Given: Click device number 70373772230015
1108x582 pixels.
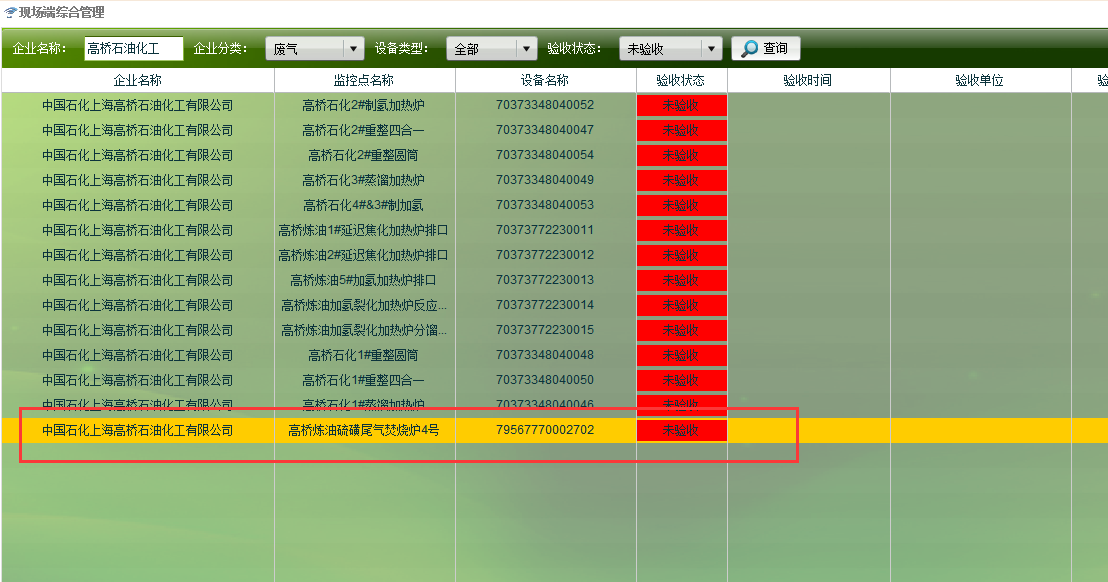Looking at the screenshot, I should pos(545,330).
